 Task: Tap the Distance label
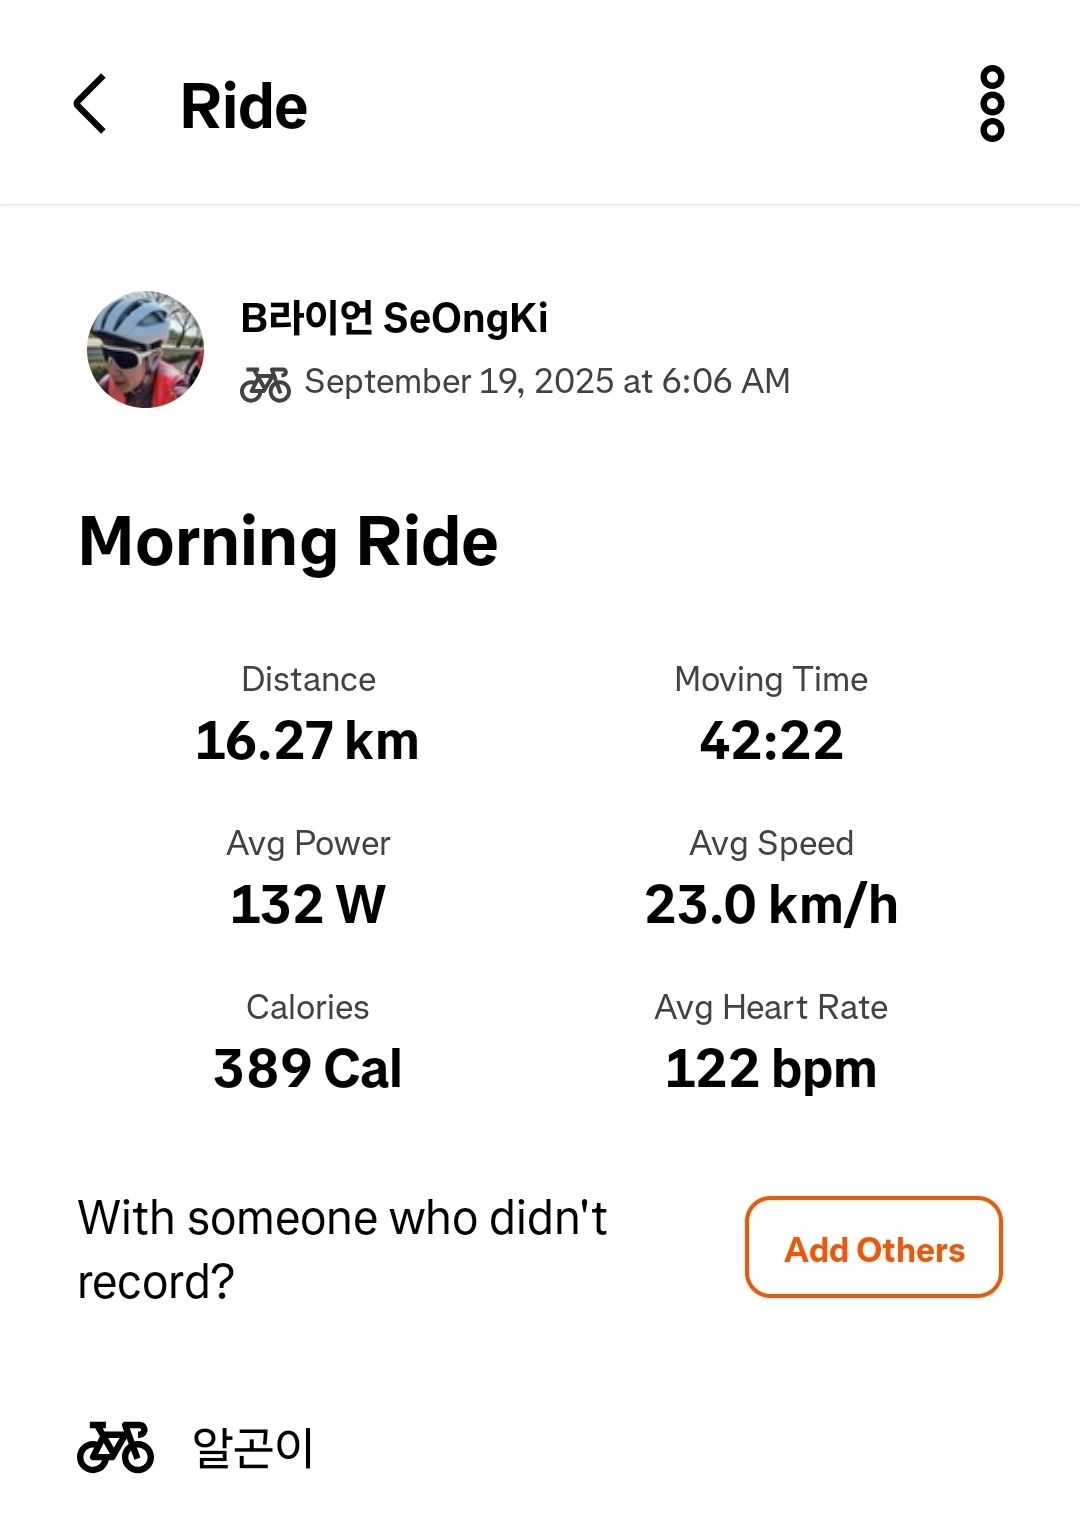[x=308, y=680]
